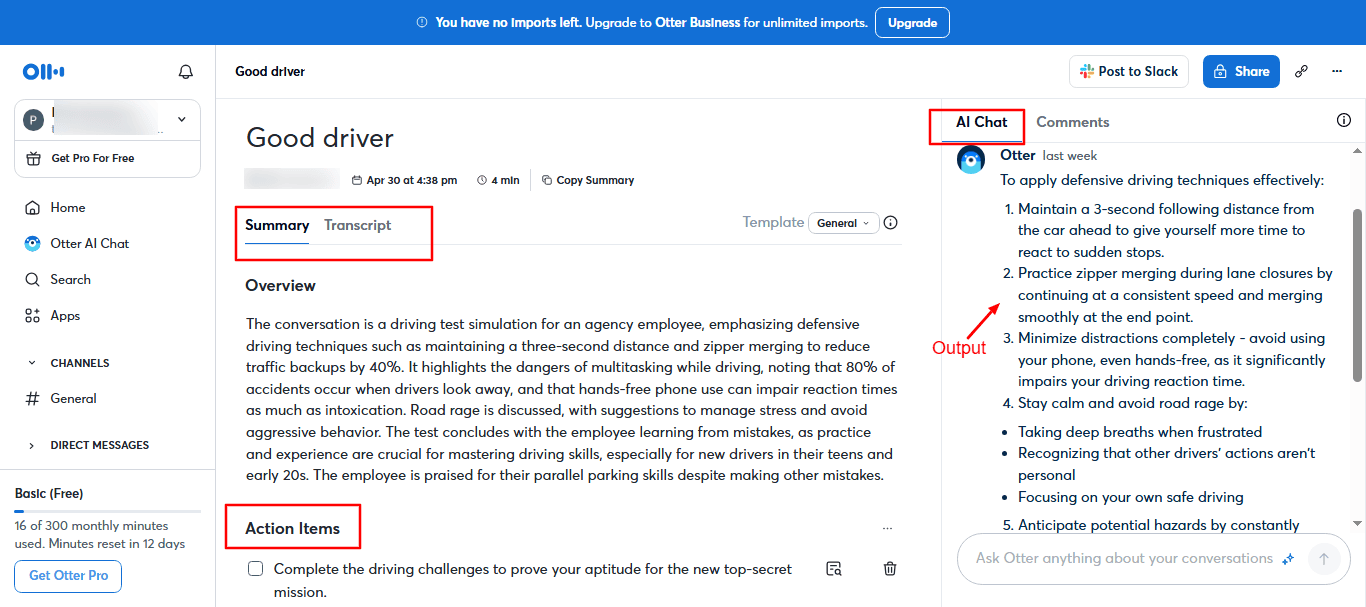
Task: Click the Get Otter Pro button
Action: tap(68, 576)
